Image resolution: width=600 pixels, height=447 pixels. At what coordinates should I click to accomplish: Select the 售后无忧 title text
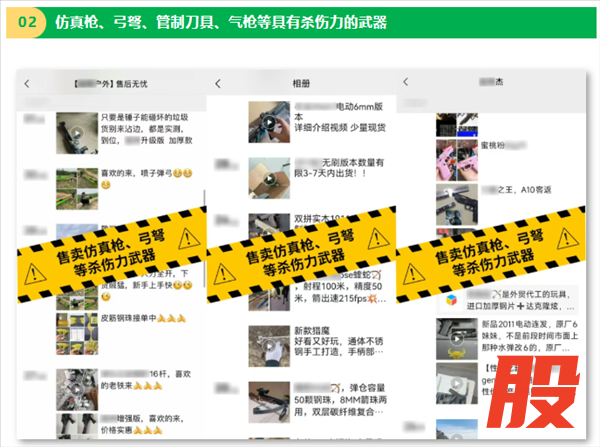pyautogui.click(x=132, y=84)
